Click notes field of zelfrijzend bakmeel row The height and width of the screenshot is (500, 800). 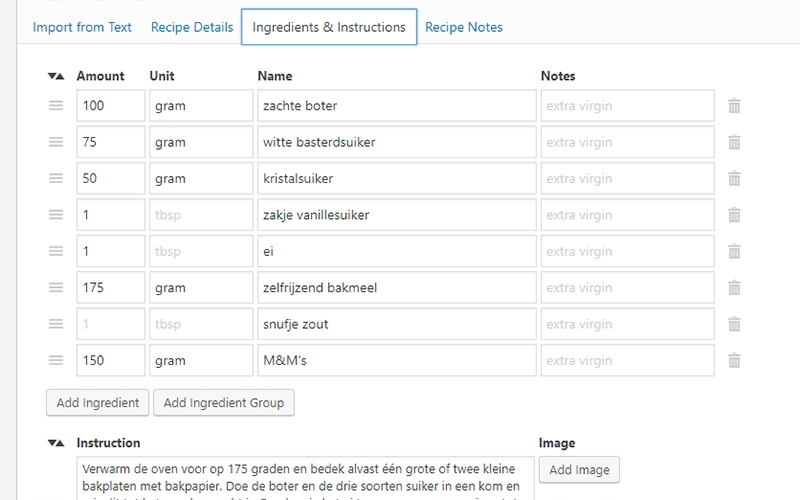tap(628, 288)
